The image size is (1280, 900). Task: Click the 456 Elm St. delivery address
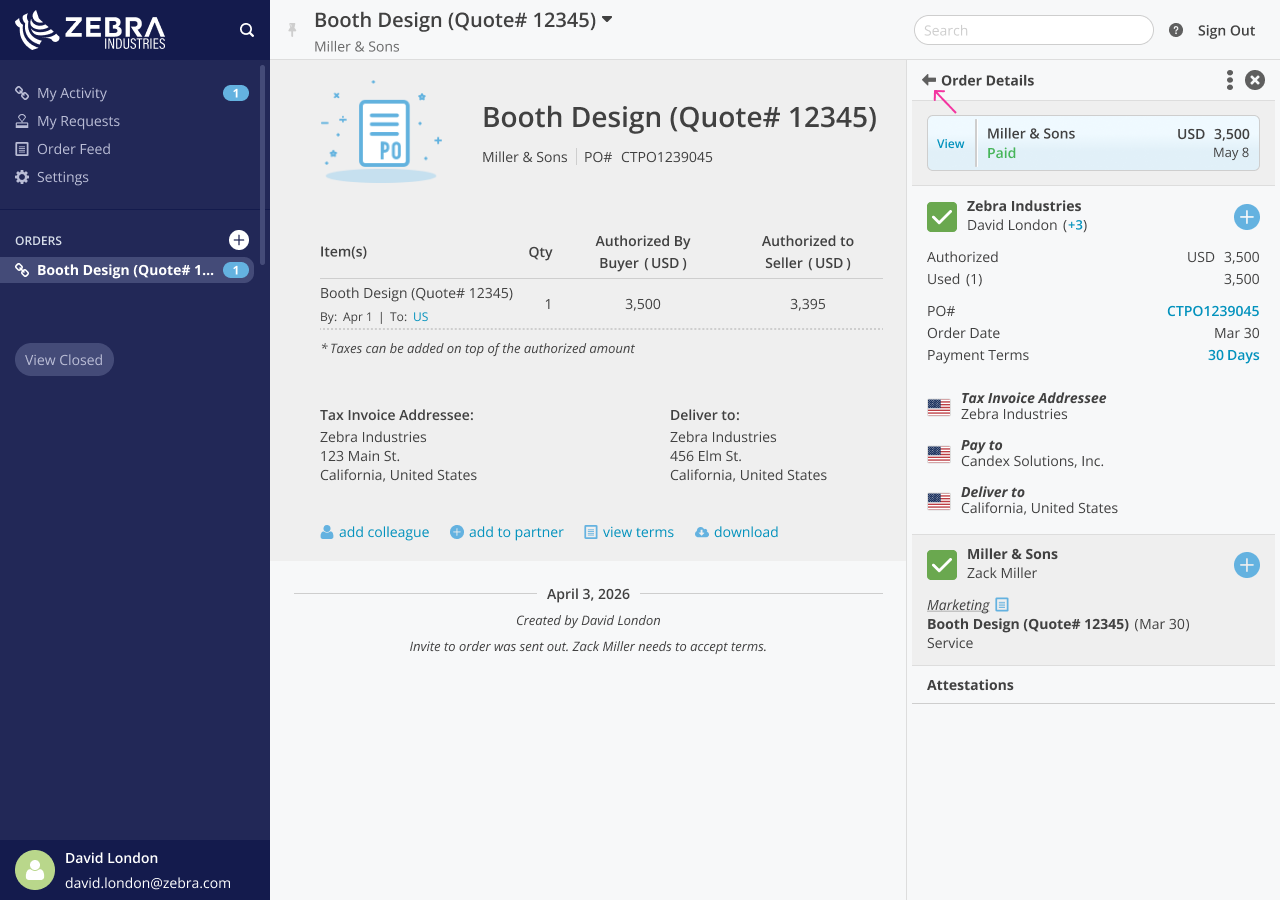tap(706, 456)
